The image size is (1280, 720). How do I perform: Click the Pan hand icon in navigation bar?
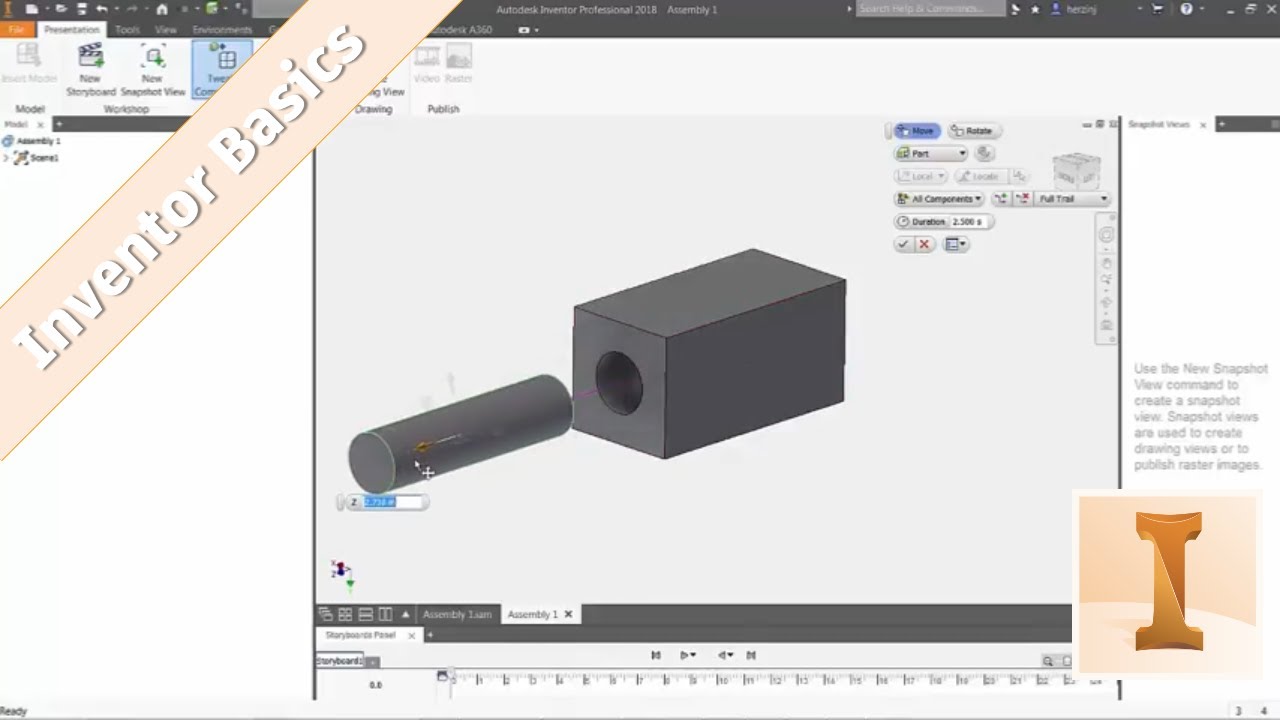point(1106,262)
